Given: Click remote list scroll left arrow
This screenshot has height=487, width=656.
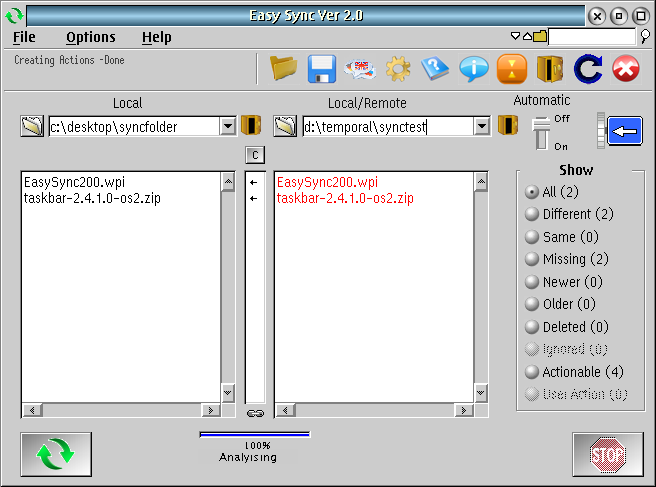Looking at the screenshot, I should pyautogui.click(x=285, y=410).
